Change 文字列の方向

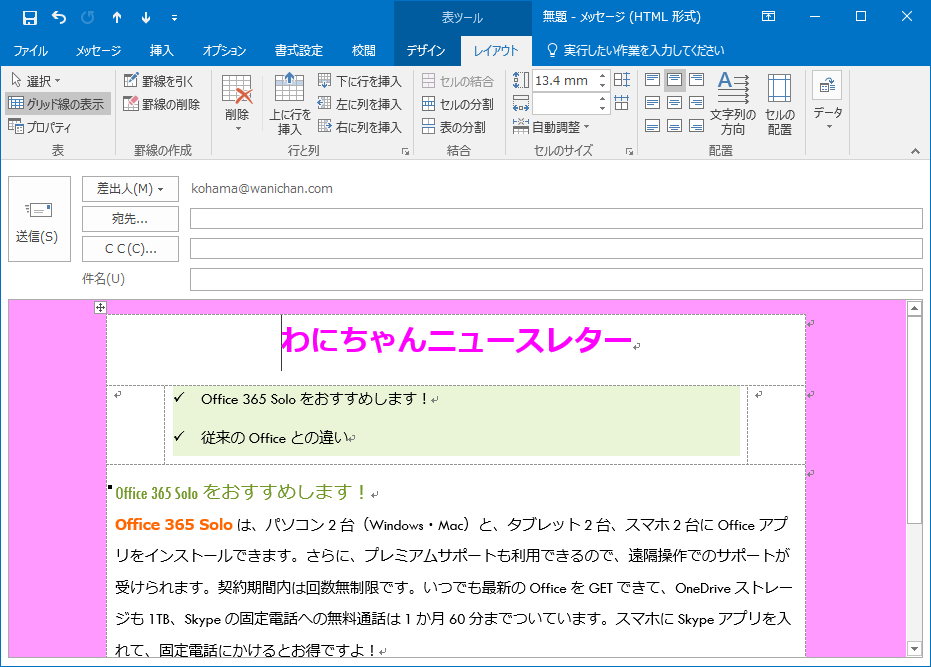click(733, 105)
